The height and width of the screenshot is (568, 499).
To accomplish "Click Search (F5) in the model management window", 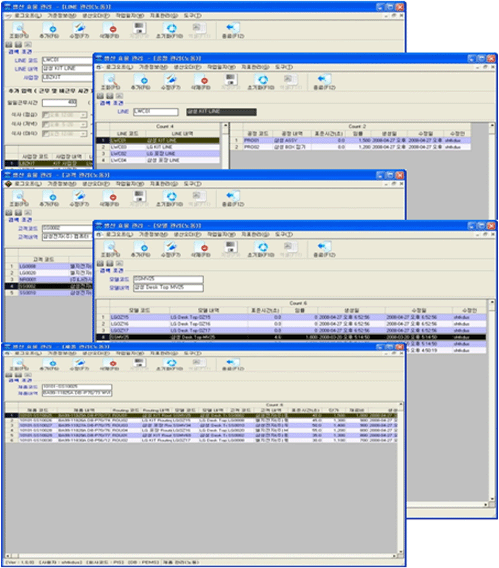I will [x=110, y=249].
